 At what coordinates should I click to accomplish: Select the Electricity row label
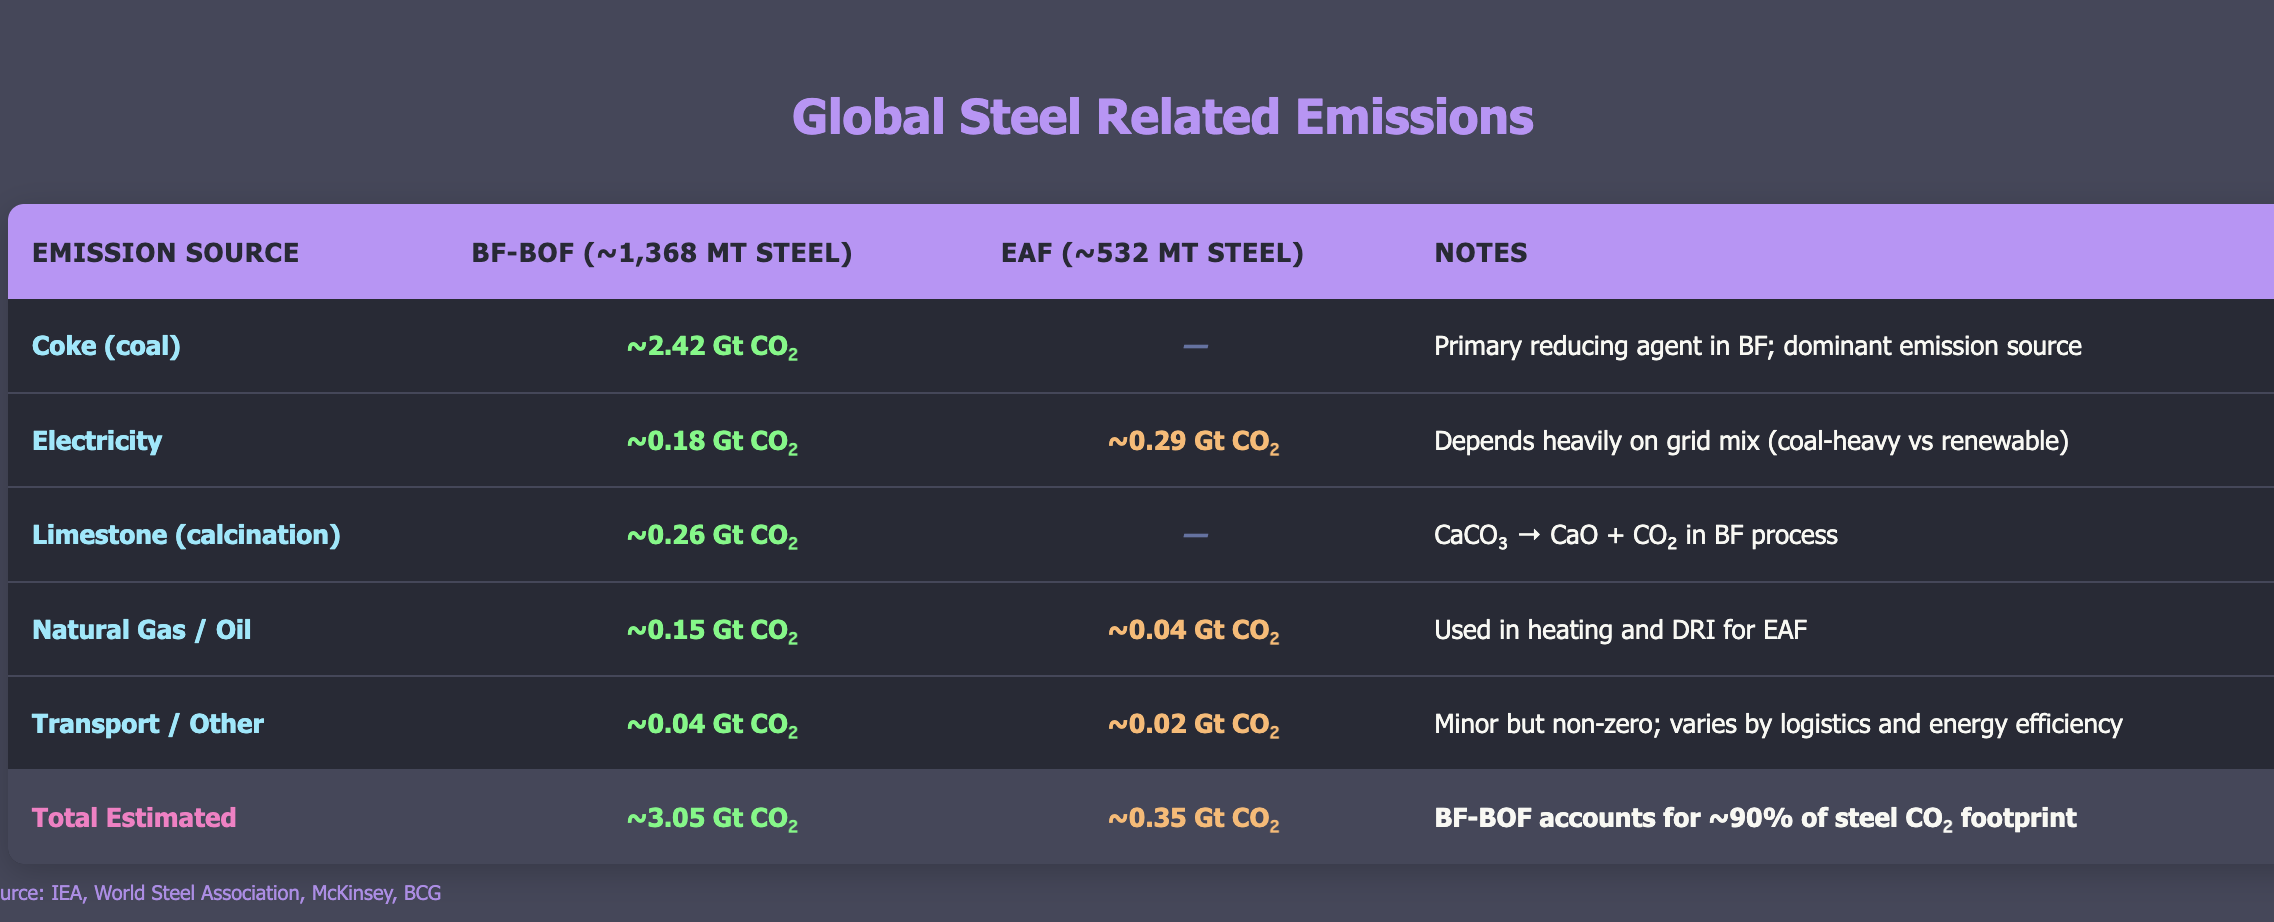pyautogui.click(x=97, y=441)
